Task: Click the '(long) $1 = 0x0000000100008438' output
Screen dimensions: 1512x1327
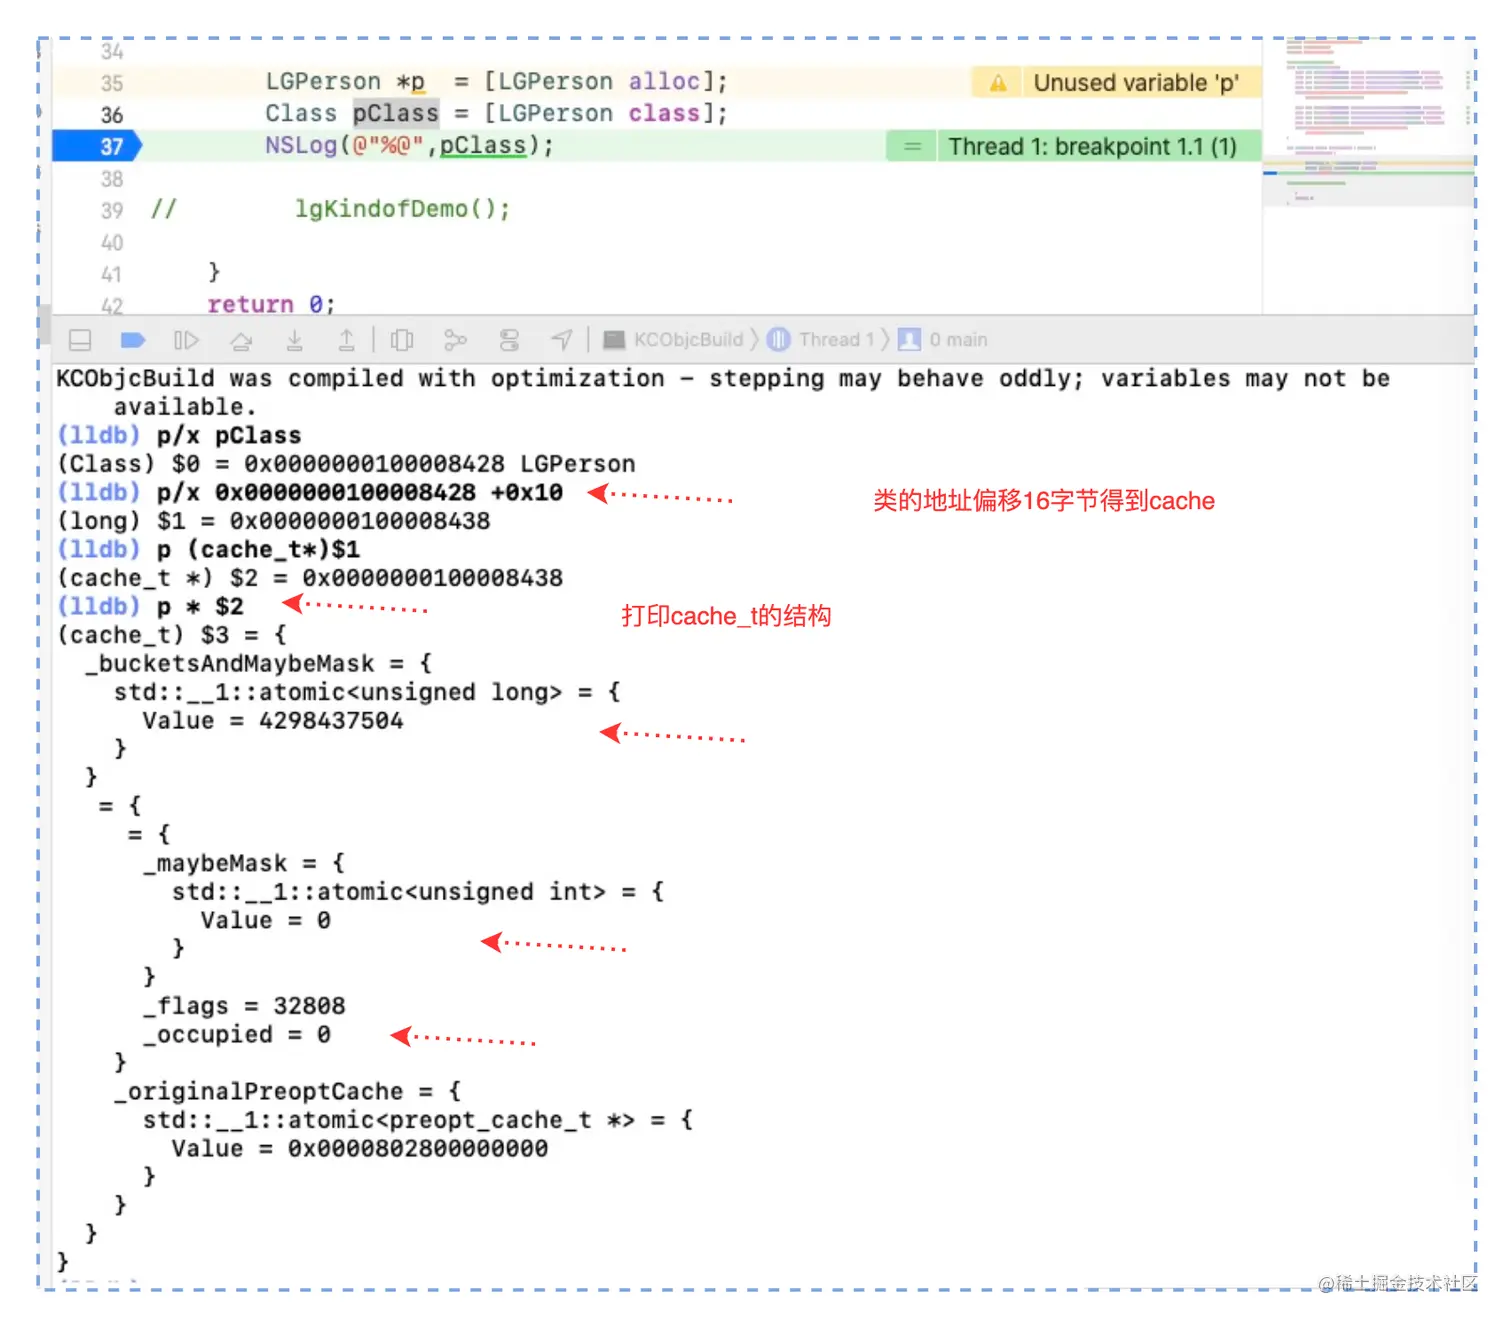Action: pos(273,521)
